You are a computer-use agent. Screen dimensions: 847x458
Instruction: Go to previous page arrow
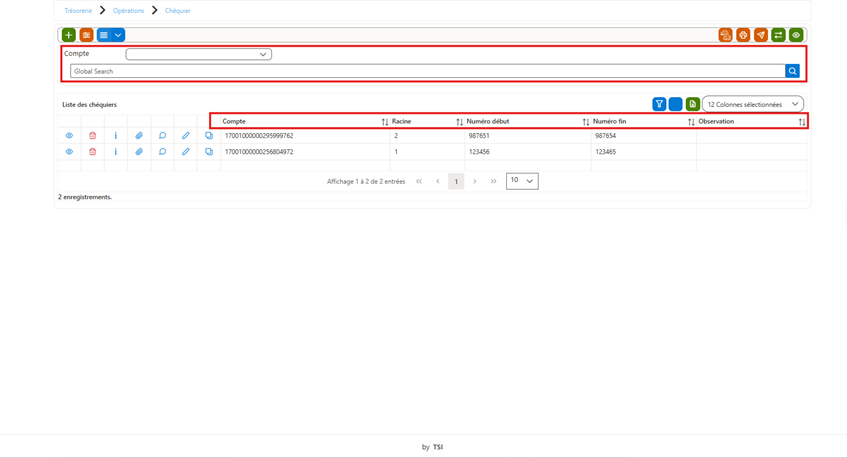[438, 181]
